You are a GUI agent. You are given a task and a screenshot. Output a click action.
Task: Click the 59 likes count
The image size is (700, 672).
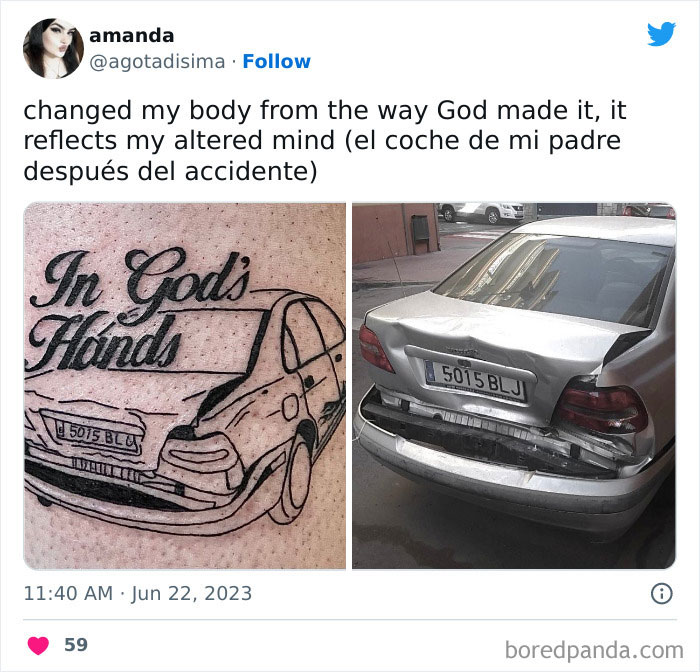pos(76,645)
